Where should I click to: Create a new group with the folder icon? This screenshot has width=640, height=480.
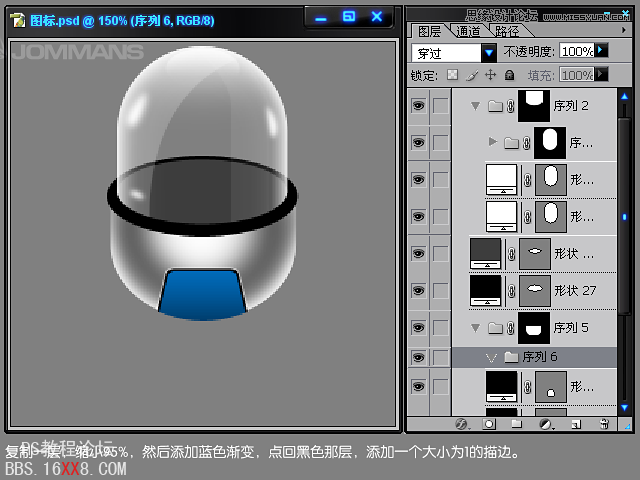pyautogui.click(x=517, y=424)
